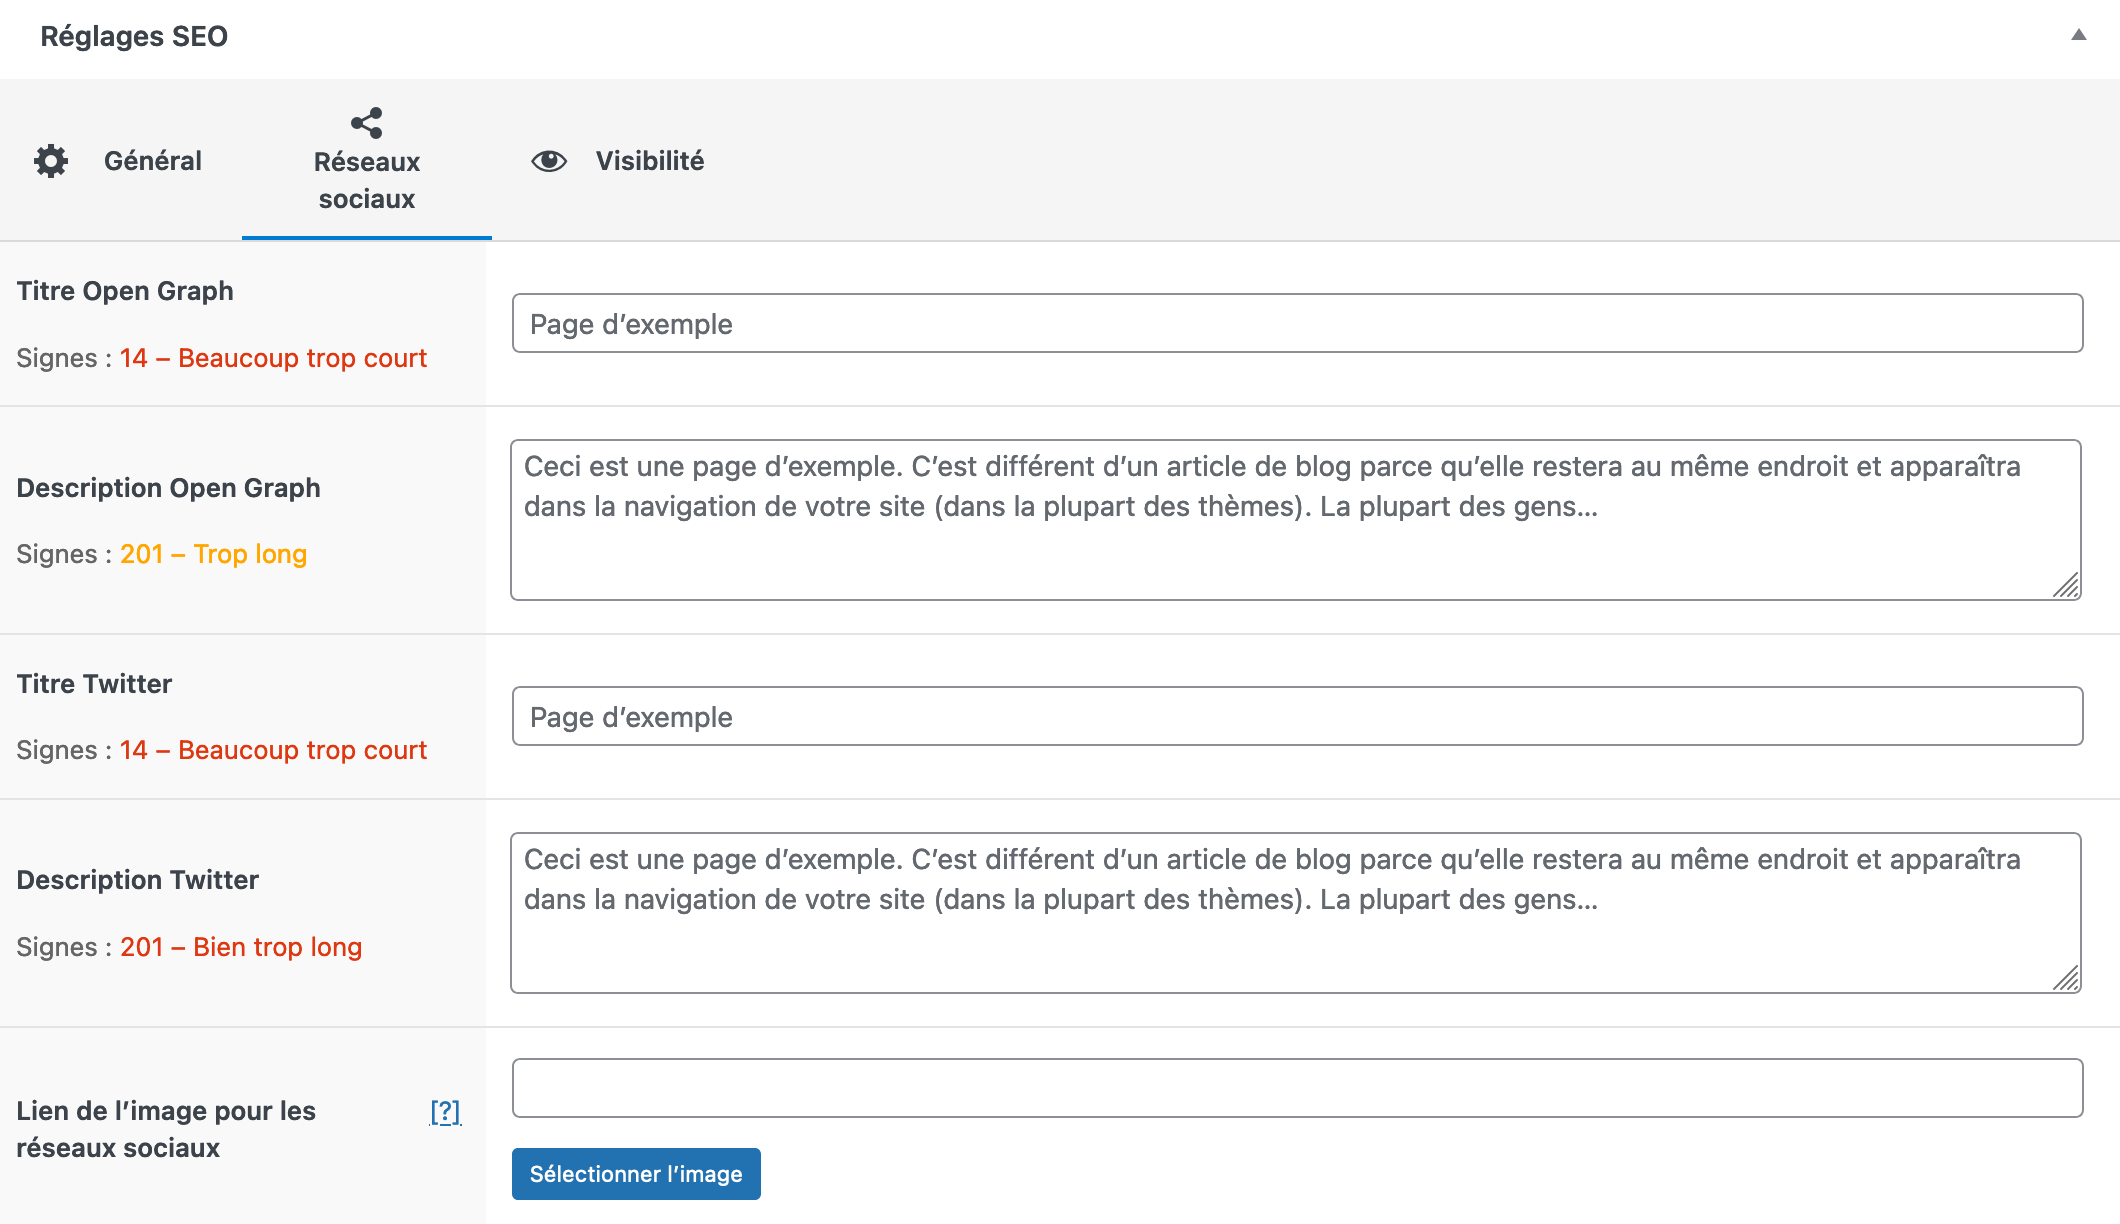This screenshot has width=2120, height=1224.
Task: Click the Réglages SEO panel title
Action: [x=136, y=36]
